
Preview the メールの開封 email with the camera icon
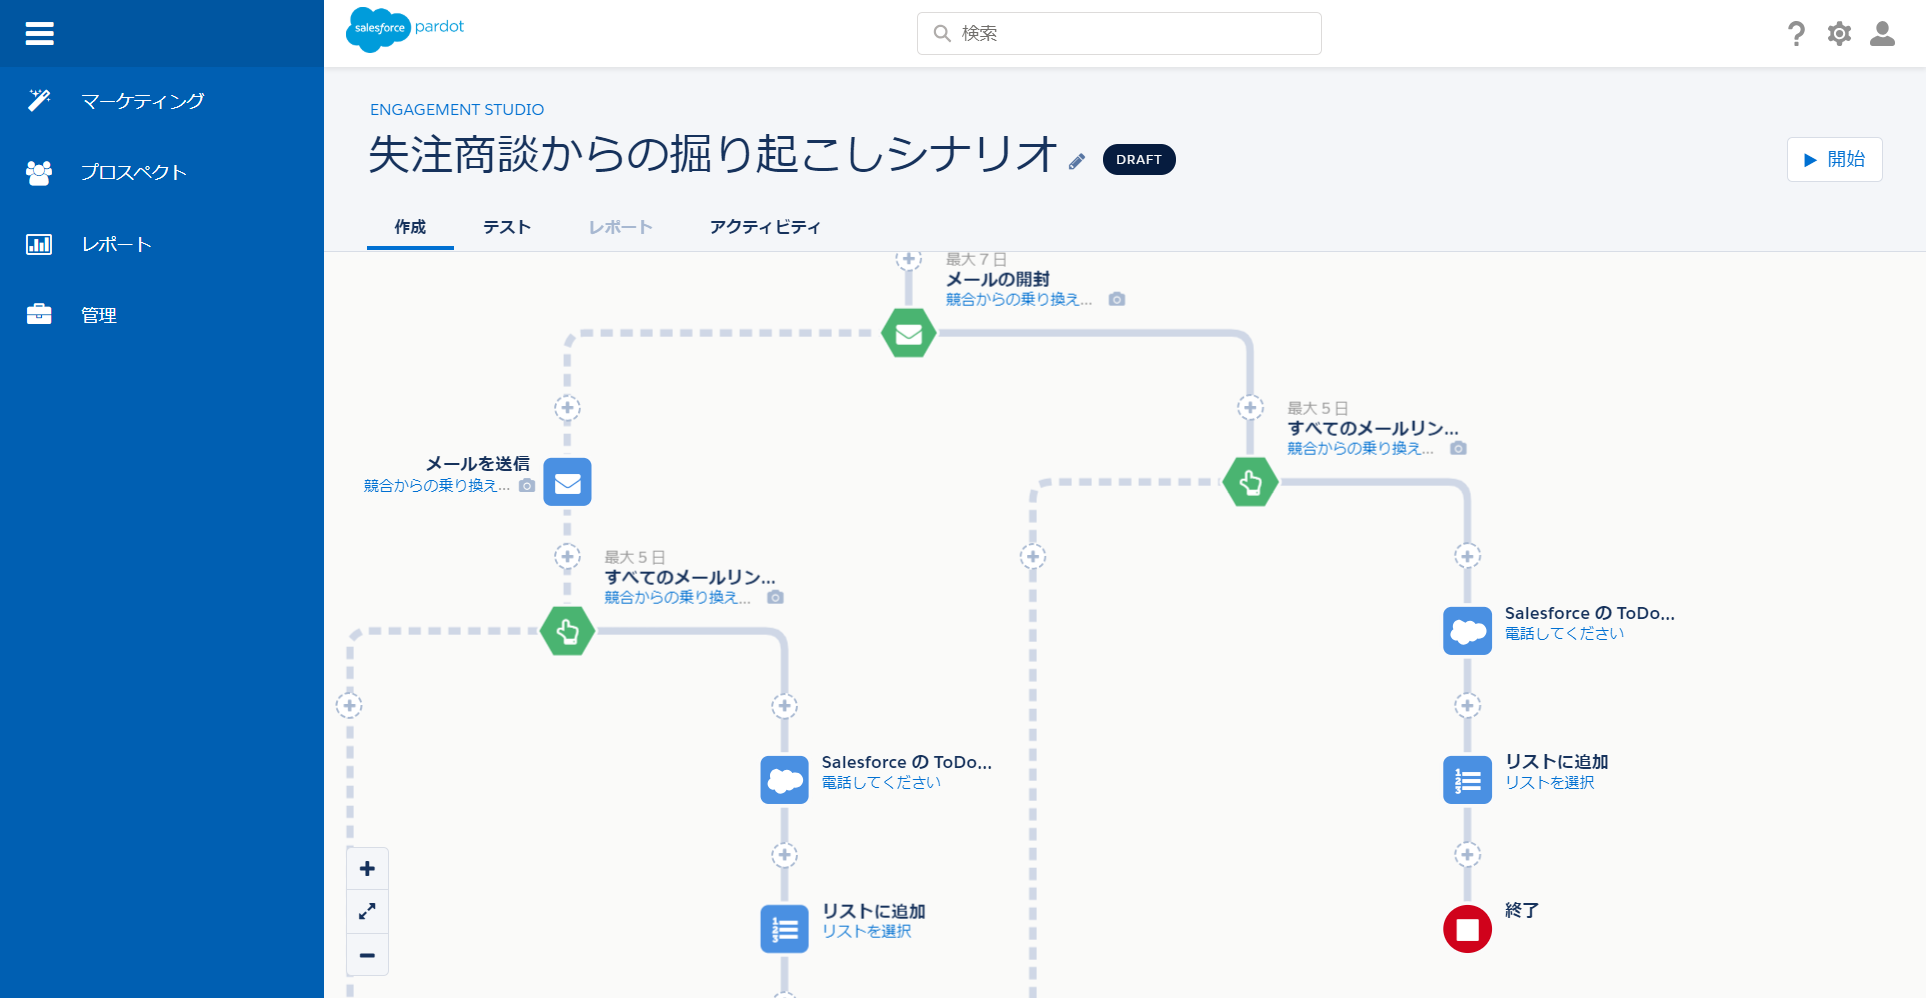point(1117,299)
